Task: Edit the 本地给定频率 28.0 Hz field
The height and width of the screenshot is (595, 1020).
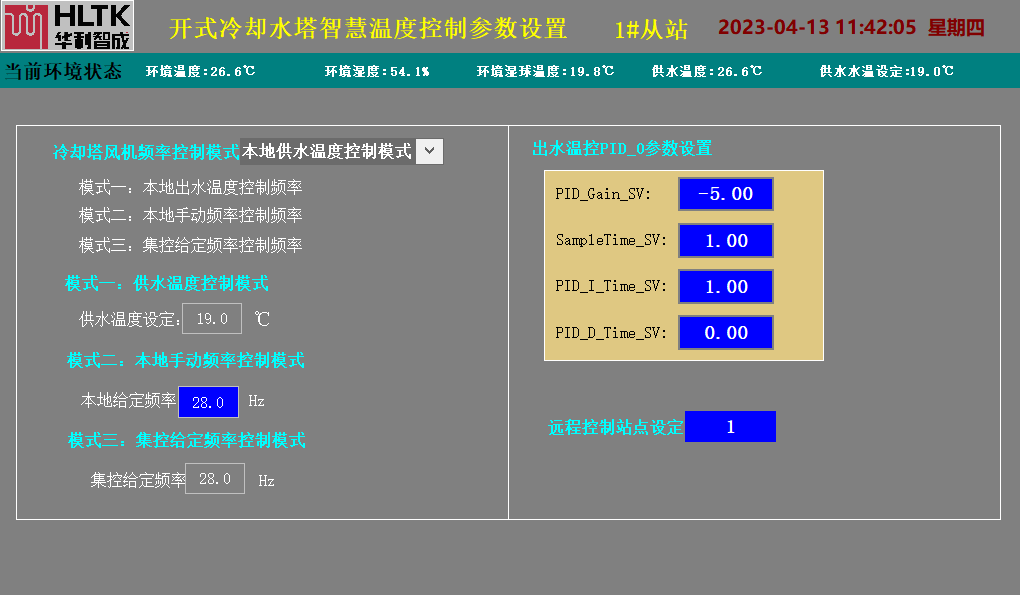Action: [x=208, y=401]
